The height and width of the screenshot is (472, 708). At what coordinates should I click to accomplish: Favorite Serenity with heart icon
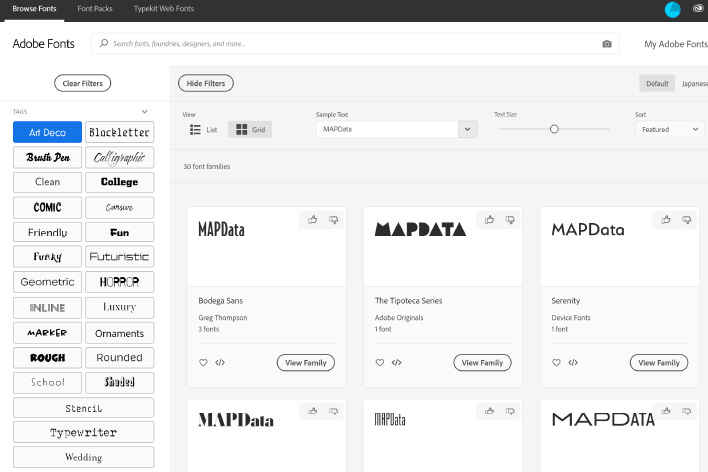556,362
